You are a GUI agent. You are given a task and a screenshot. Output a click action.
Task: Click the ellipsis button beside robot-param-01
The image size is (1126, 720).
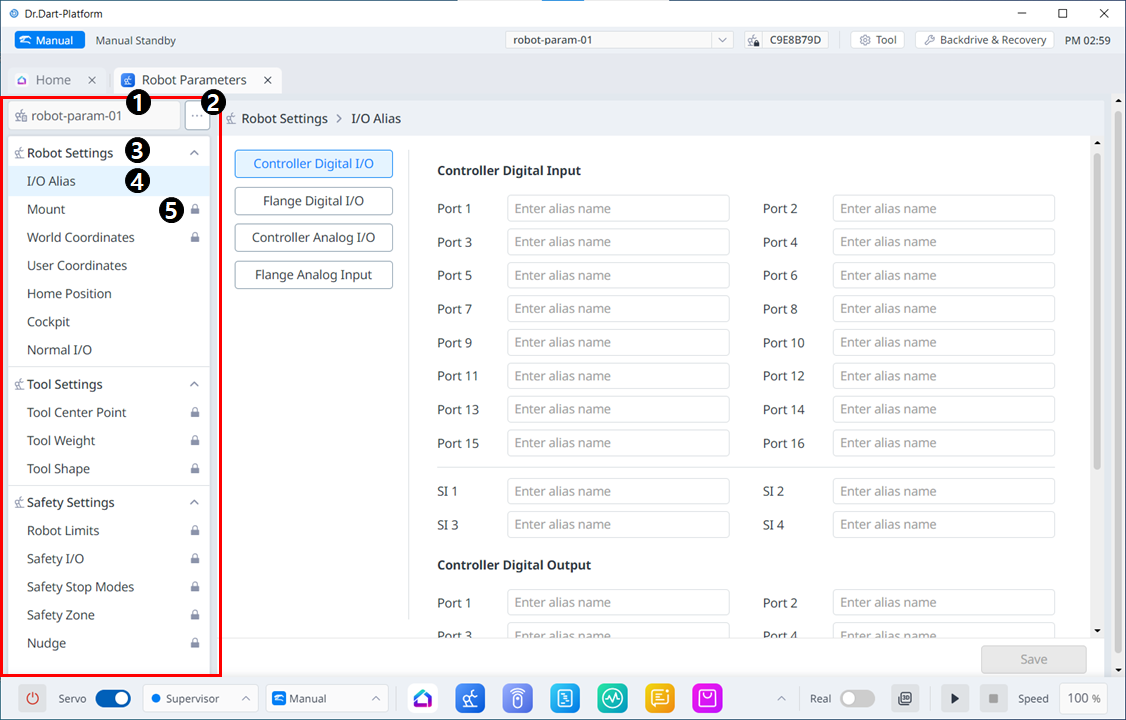197,116
